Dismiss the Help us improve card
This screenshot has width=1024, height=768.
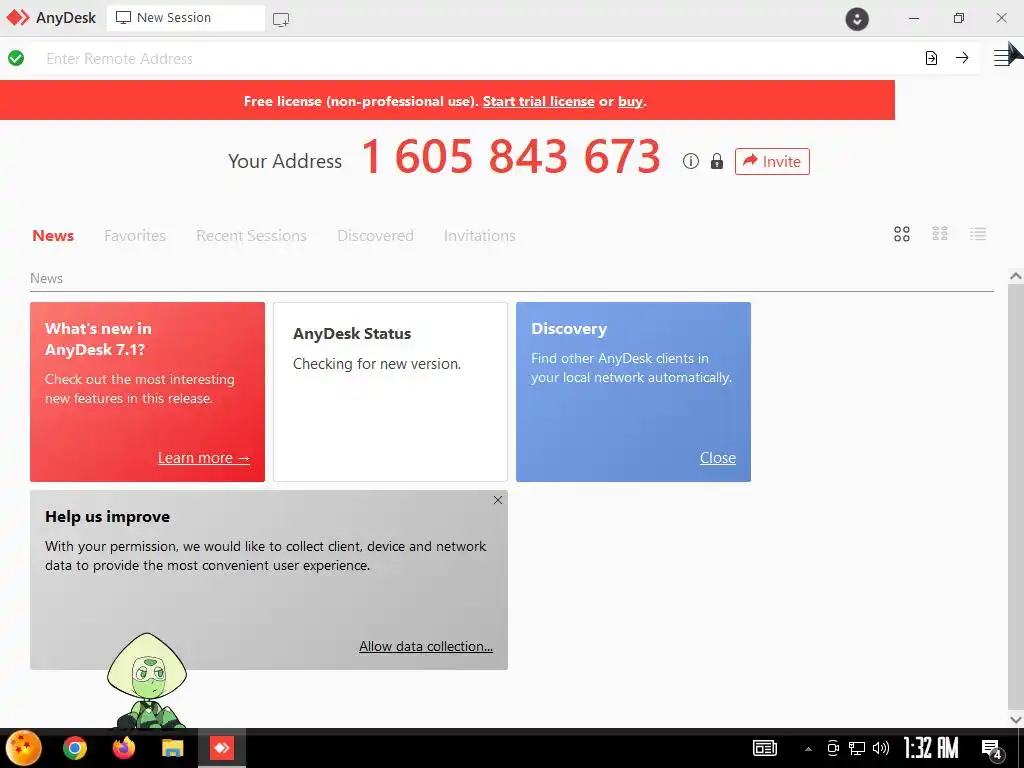point(498,500)
